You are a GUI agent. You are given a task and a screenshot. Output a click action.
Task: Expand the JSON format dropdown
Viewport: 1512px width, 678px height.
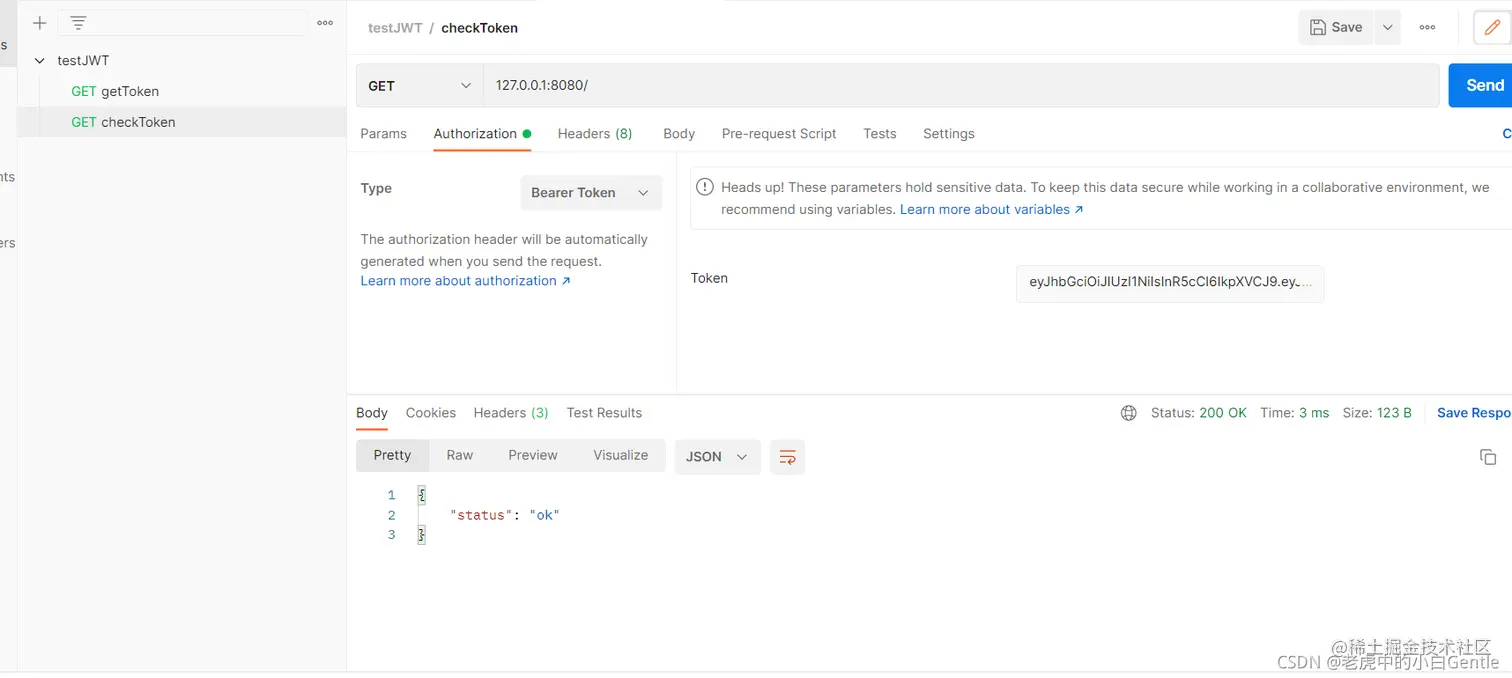717,457
